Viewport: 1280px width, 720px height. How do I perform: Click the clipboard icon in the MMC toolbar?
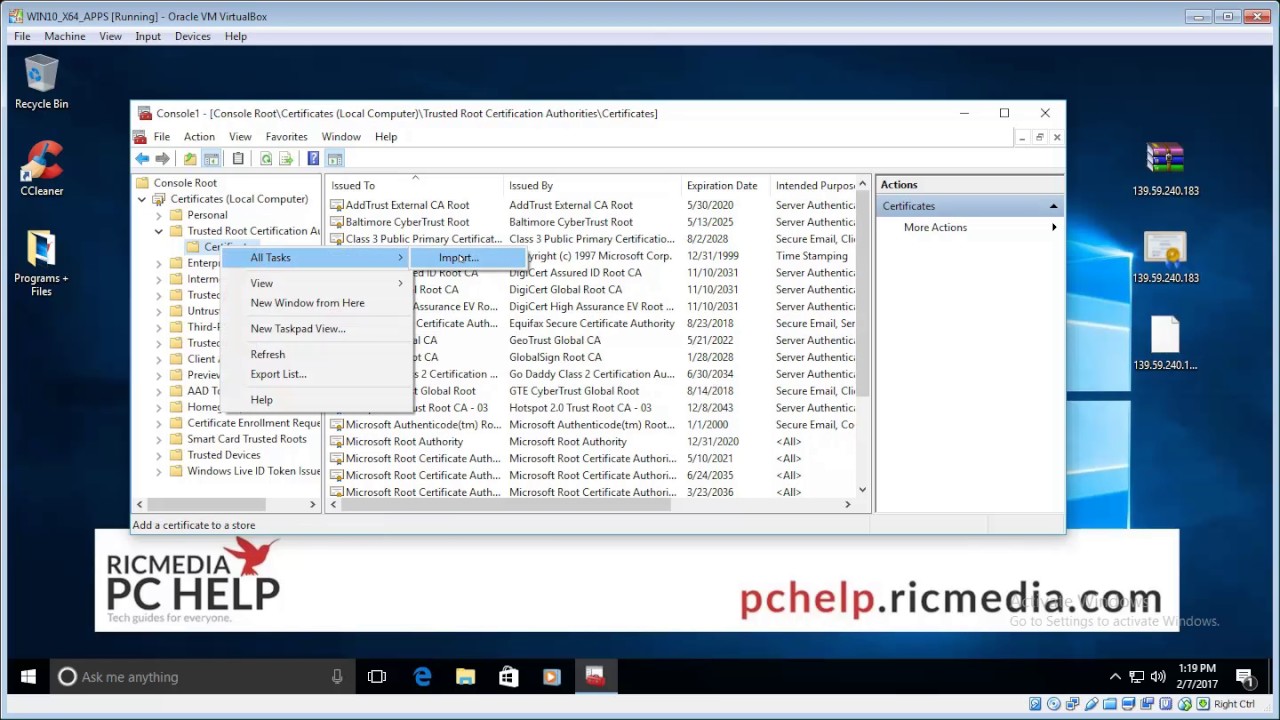coord(238,159)
